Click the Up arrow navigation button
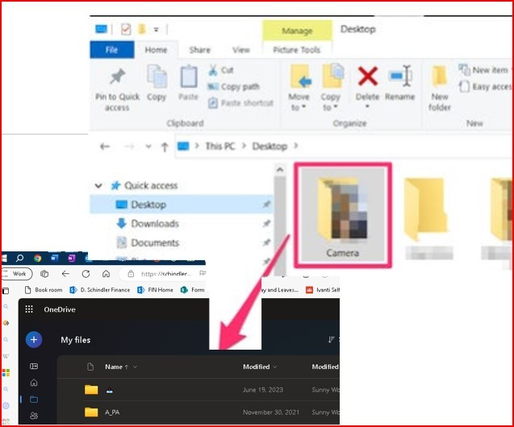 click(164, 147)
